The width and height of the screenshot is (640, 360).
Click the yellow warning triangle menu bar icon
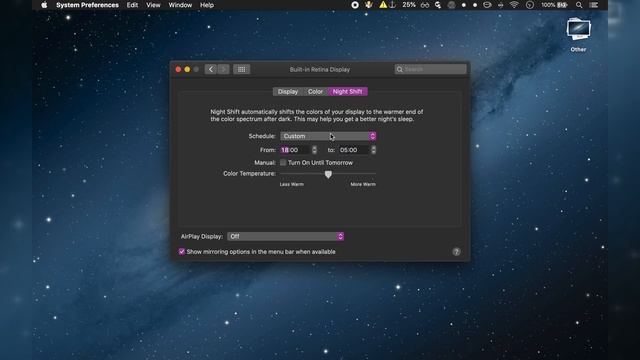pos(383,5)
